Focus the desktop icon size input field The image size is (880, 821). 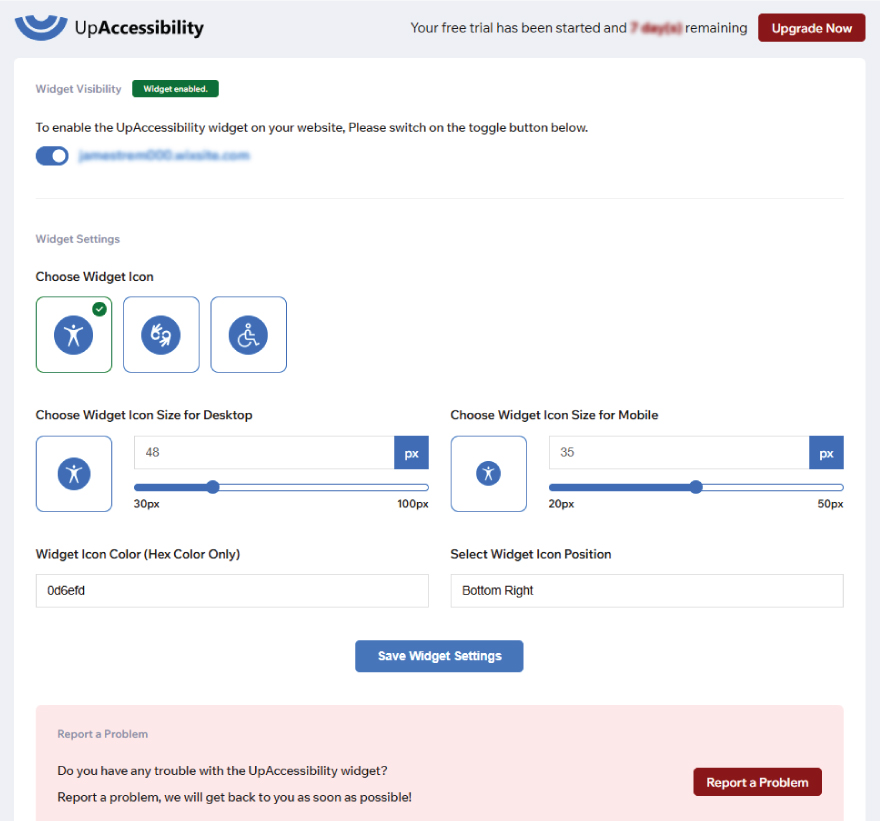[x=264, y=452]
